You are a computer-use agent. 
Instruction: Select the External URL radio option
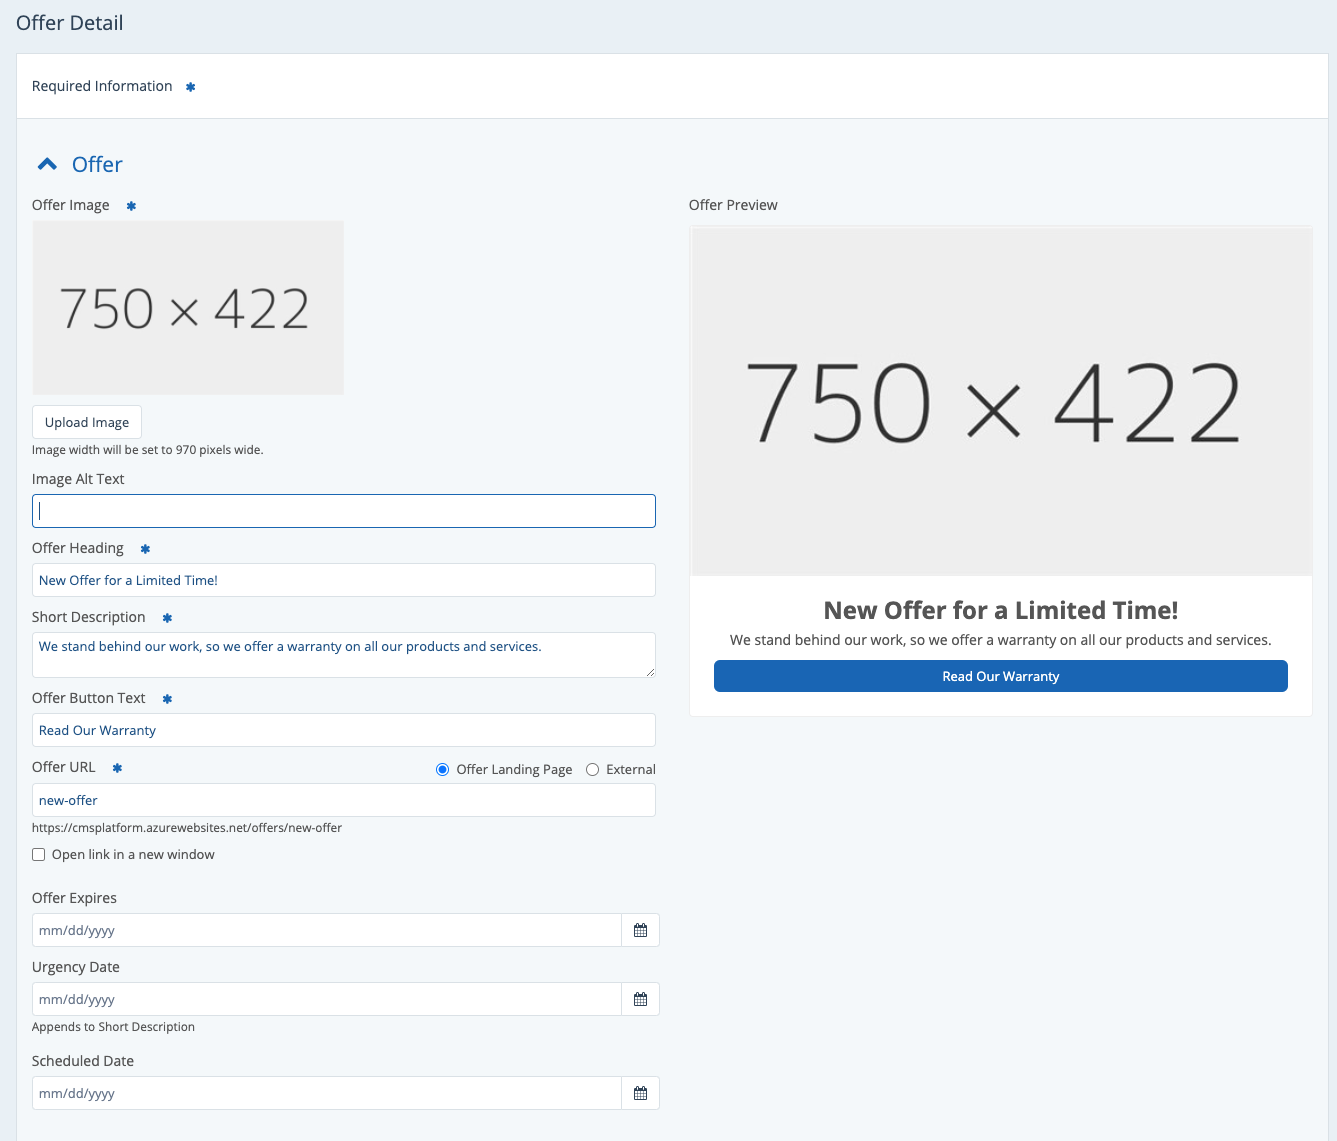pyautogui.click(x=593, y=769)
